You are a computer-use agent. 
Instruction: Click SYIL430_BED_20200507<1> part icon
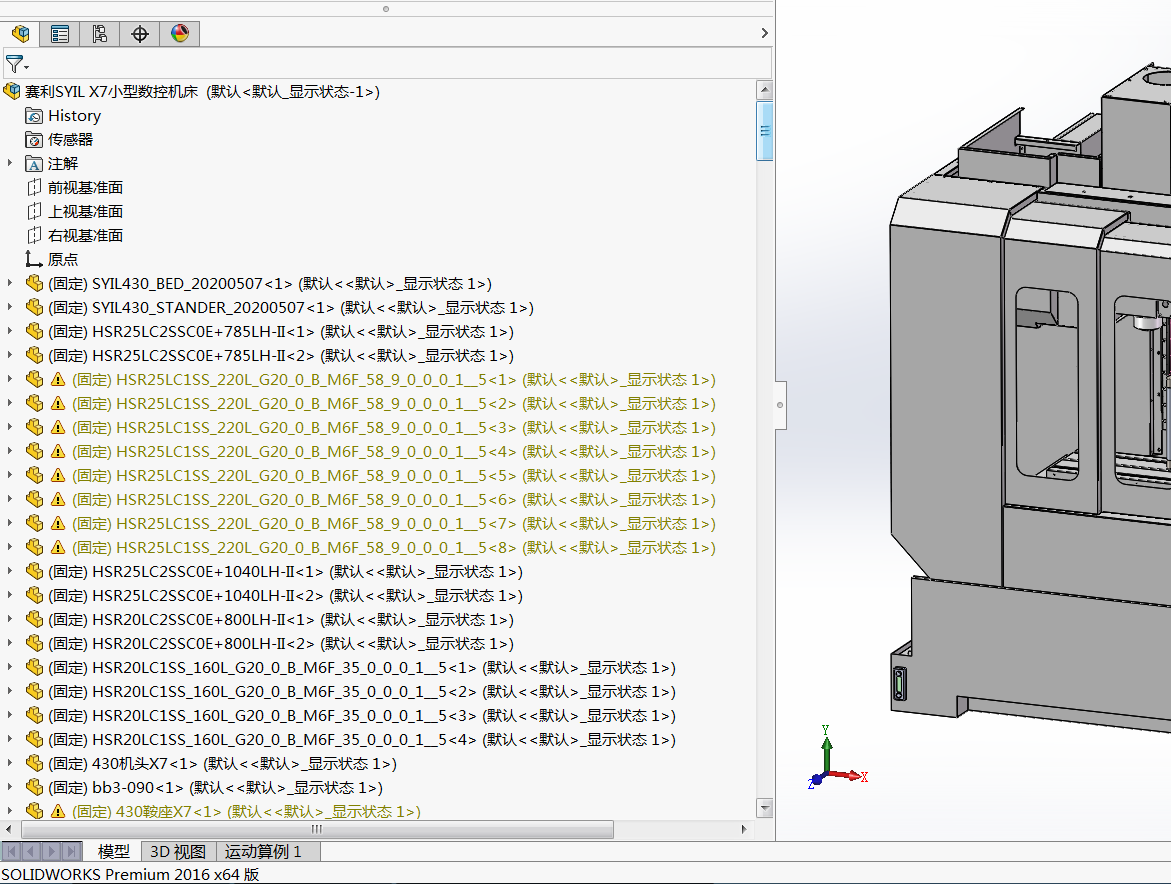(x=34, y=283)
